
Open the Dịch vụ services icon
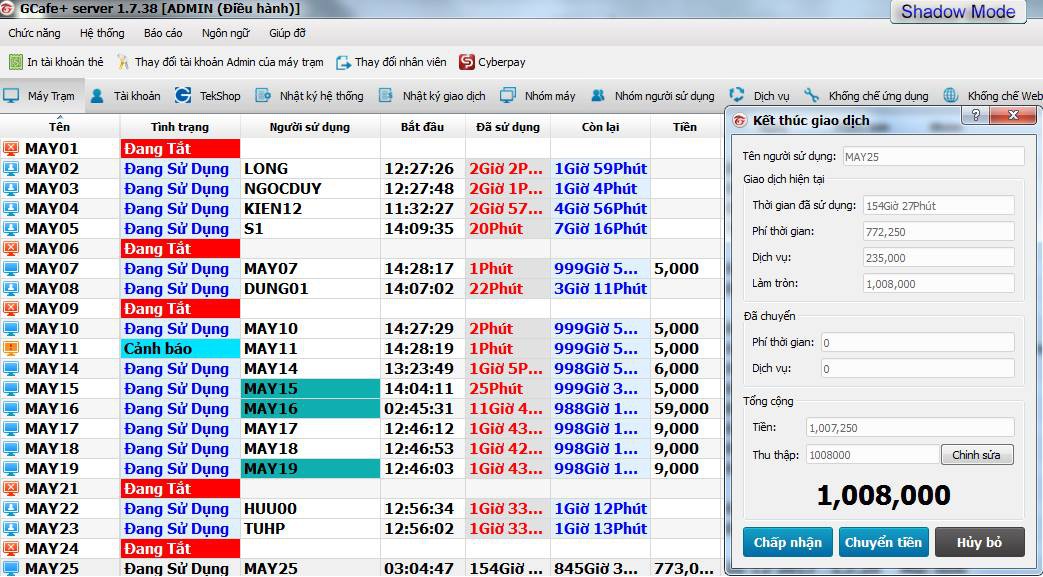pos(736,96)
